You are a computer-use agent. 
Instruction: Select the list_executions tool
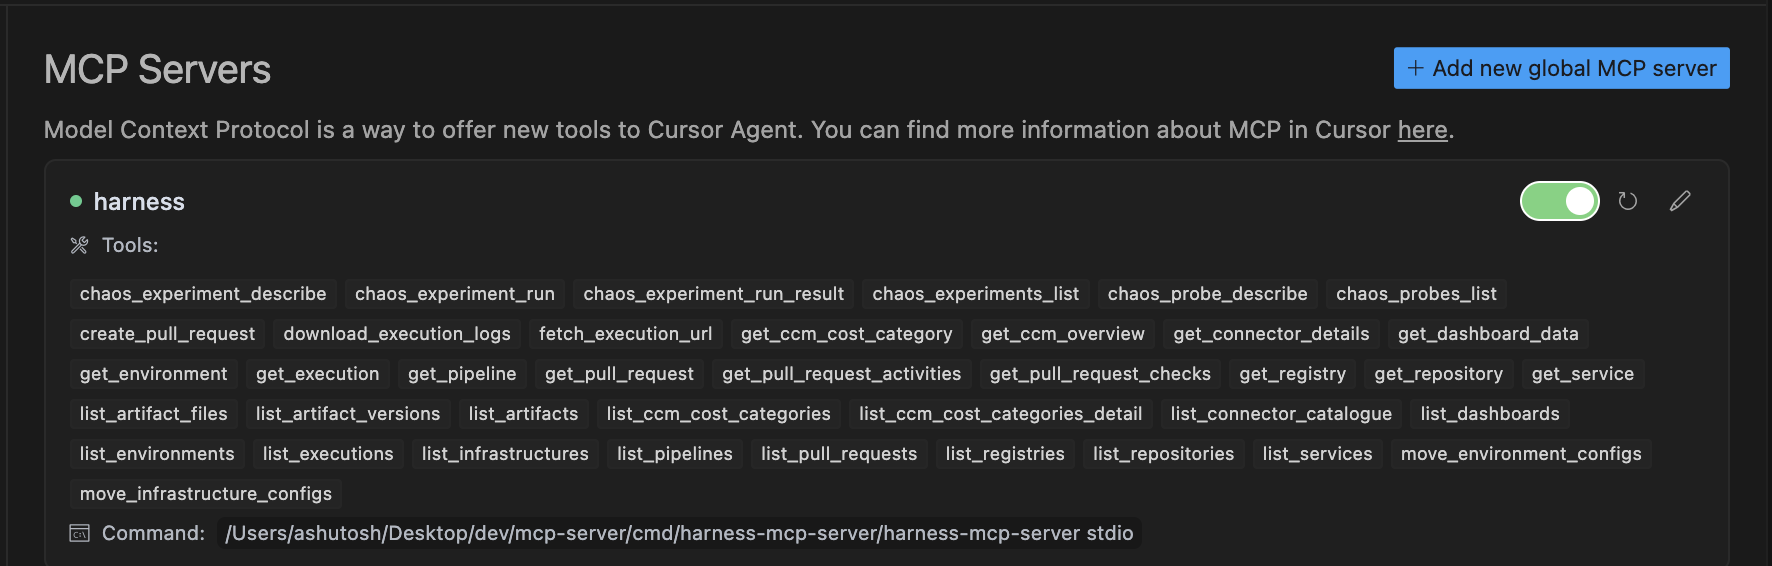pyautogui.click(x=328, y=454)
